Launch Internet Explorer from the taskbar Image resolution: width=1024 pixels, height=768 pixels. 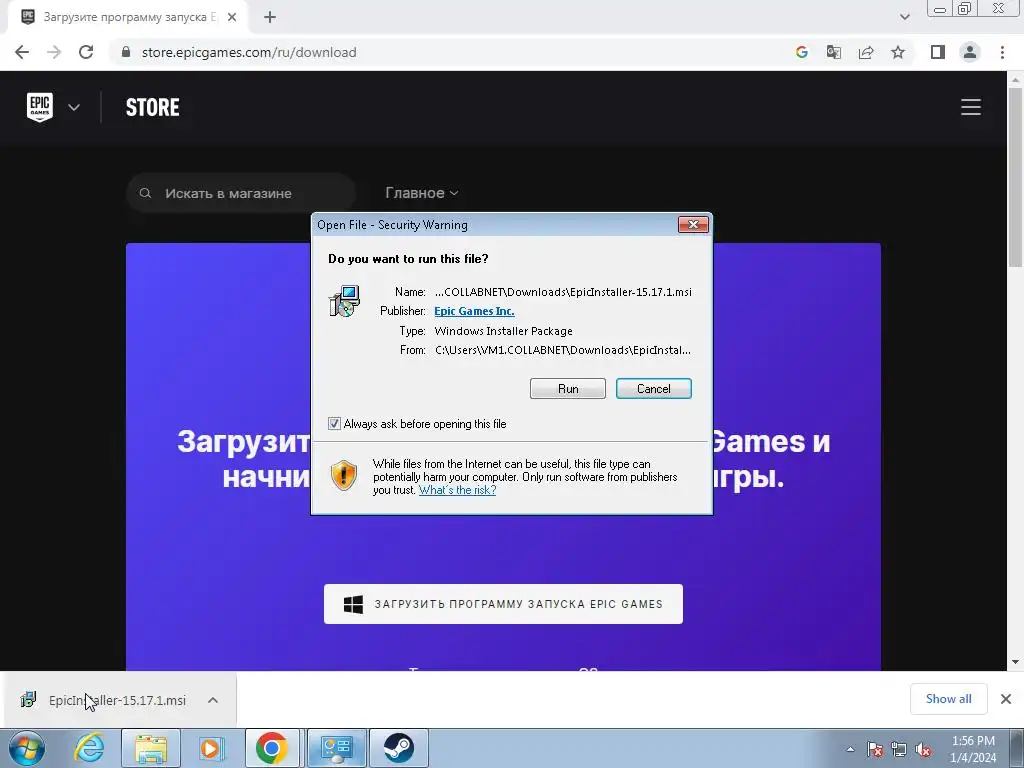click(x=89, y=748)
